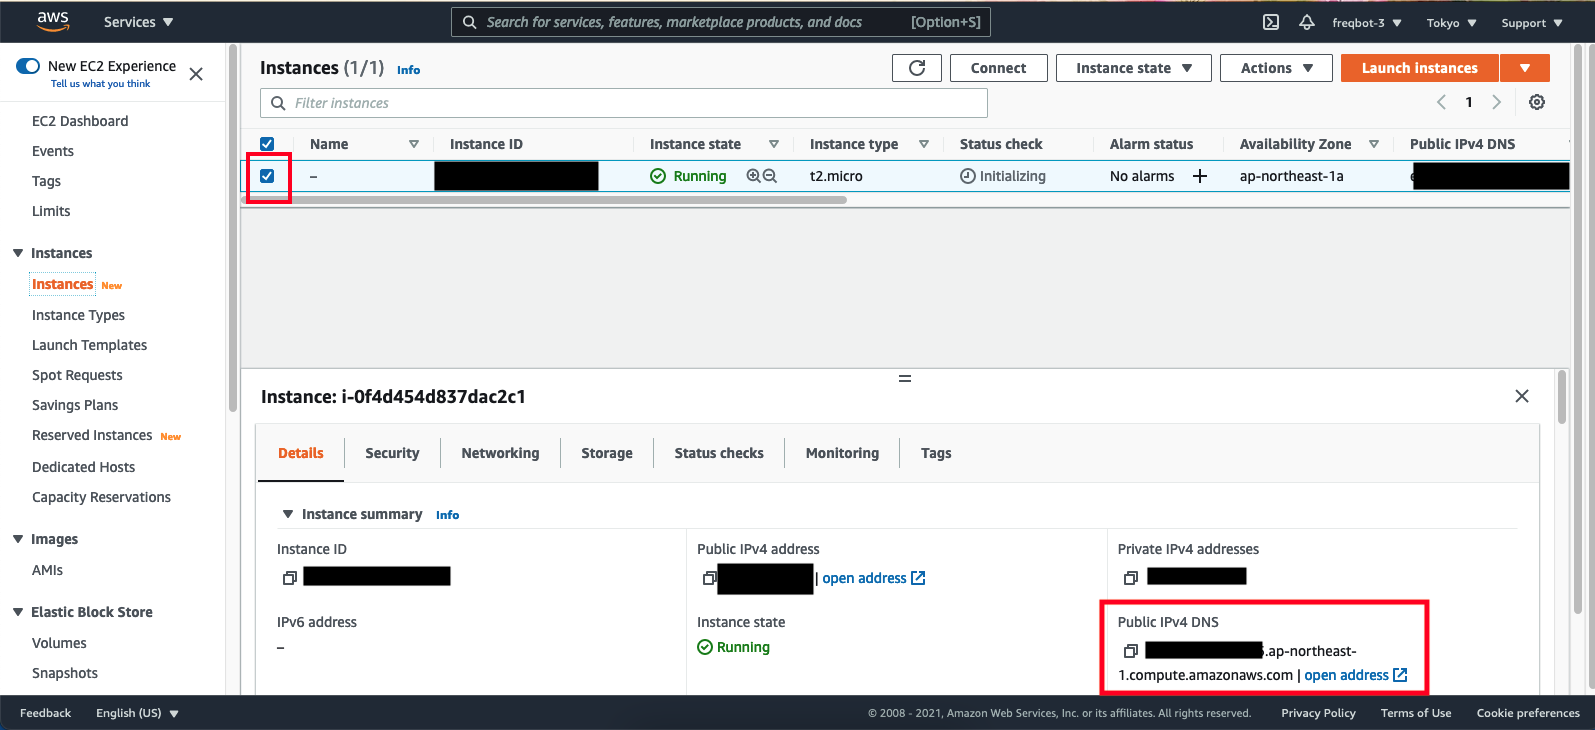Change language English (US) dropdown
This screenshot has width=1595, height=730.
pyautogui.click(x=137, y=713)
